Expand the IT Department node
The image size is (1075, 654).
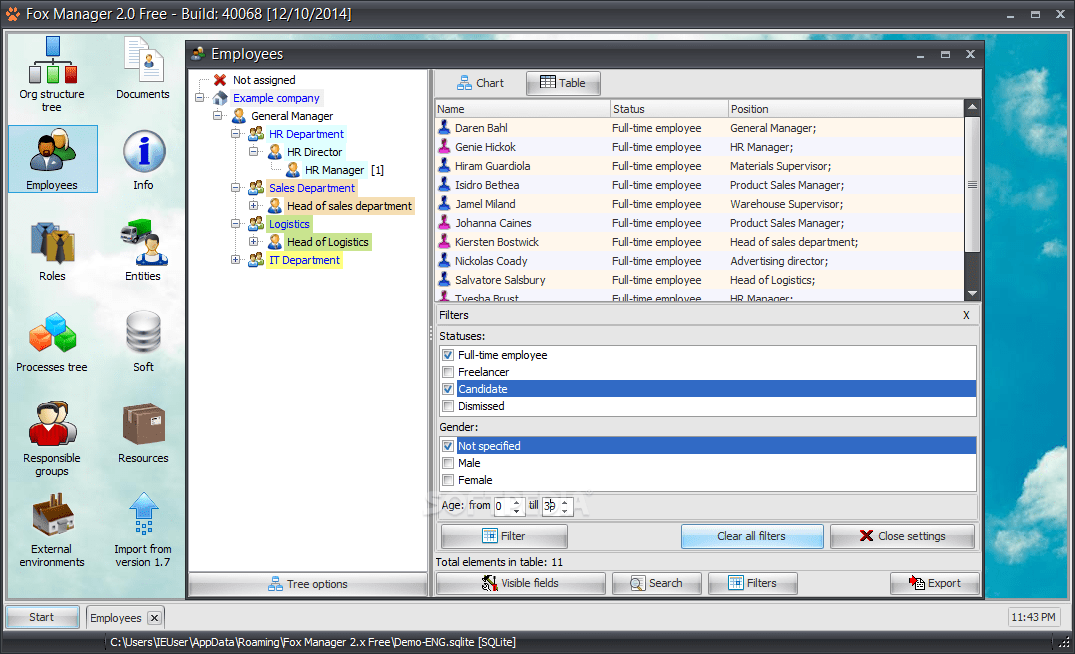(x=236, y=260)
